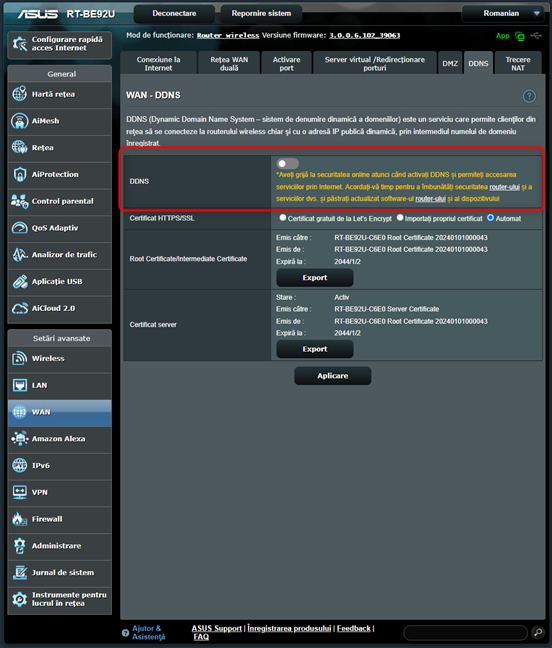Image resolution: width=552 pixels, height=648 pixels.
Task: Click the network clients status icon
Action: click(520, 36)
